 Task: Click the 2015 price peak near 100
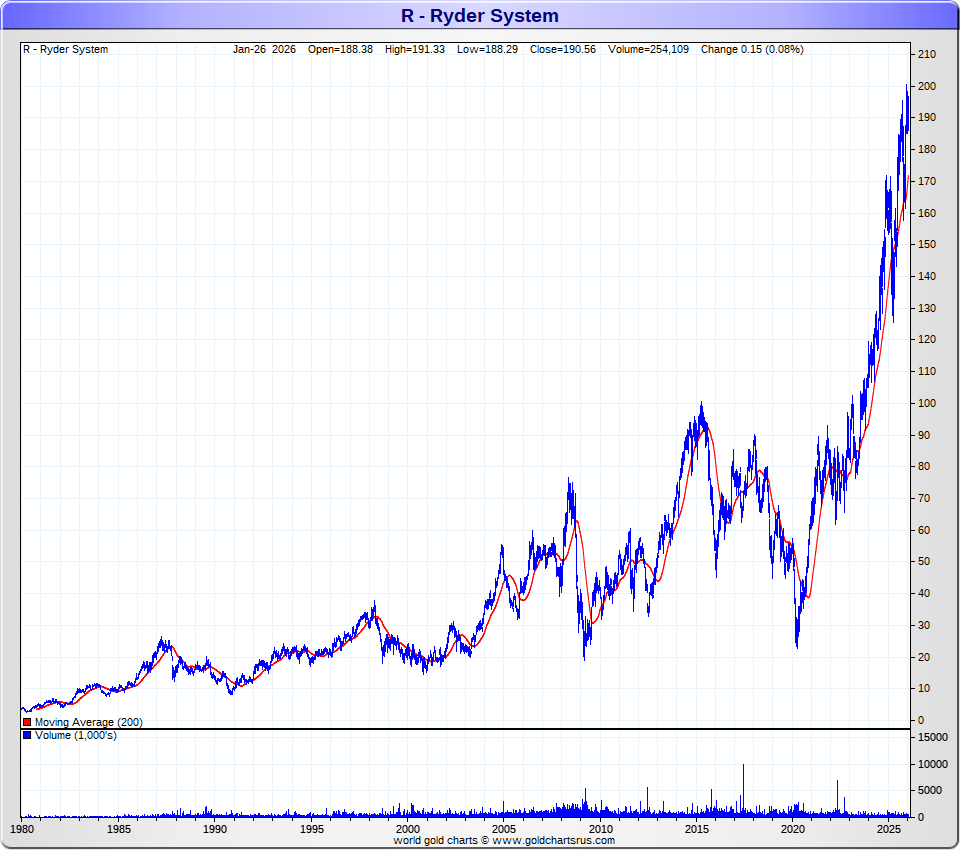point(702,404)
